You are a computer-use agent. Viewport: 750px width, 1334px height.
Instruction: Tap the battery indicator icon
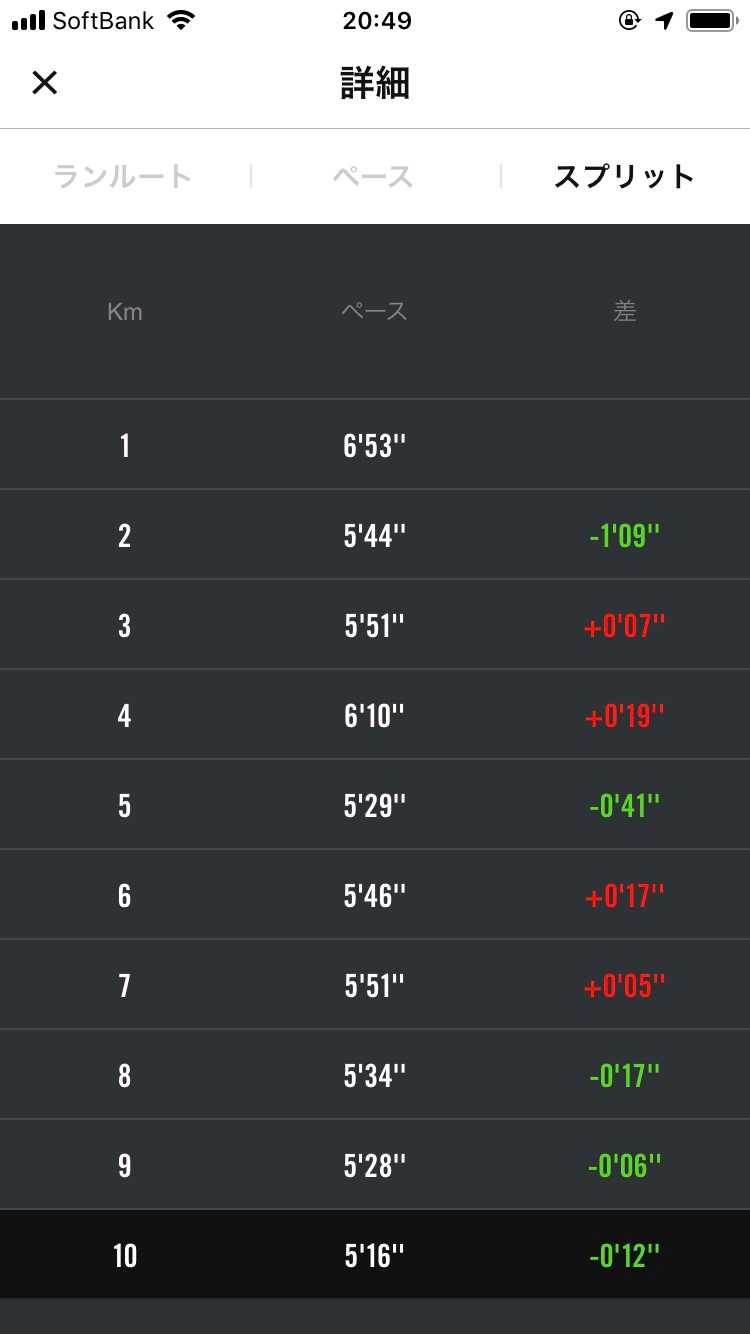click(x=711, y=20)
